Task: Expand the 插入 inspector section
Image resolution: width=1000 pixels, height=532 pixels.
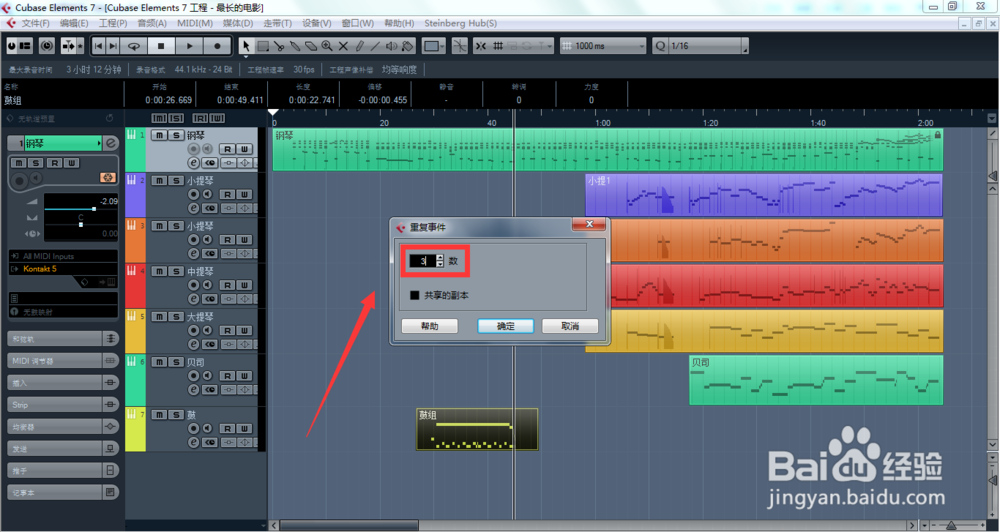Action: (x=62, y=383)
